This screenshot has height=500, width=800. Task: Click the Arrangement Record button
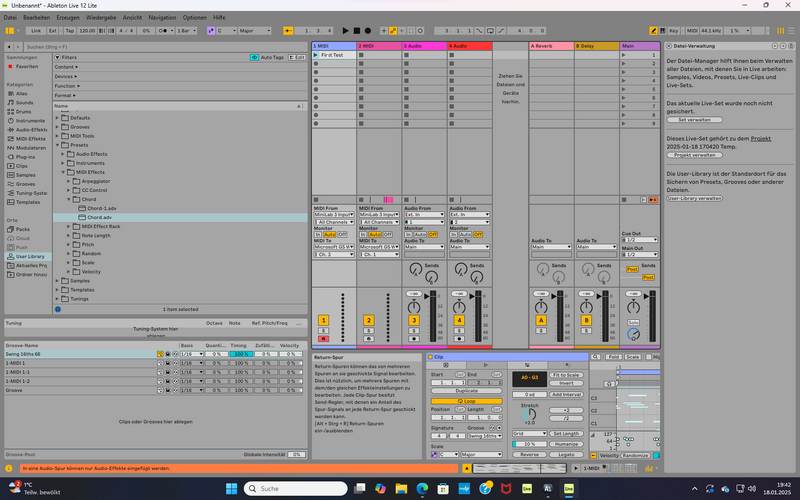coord(367,31)
